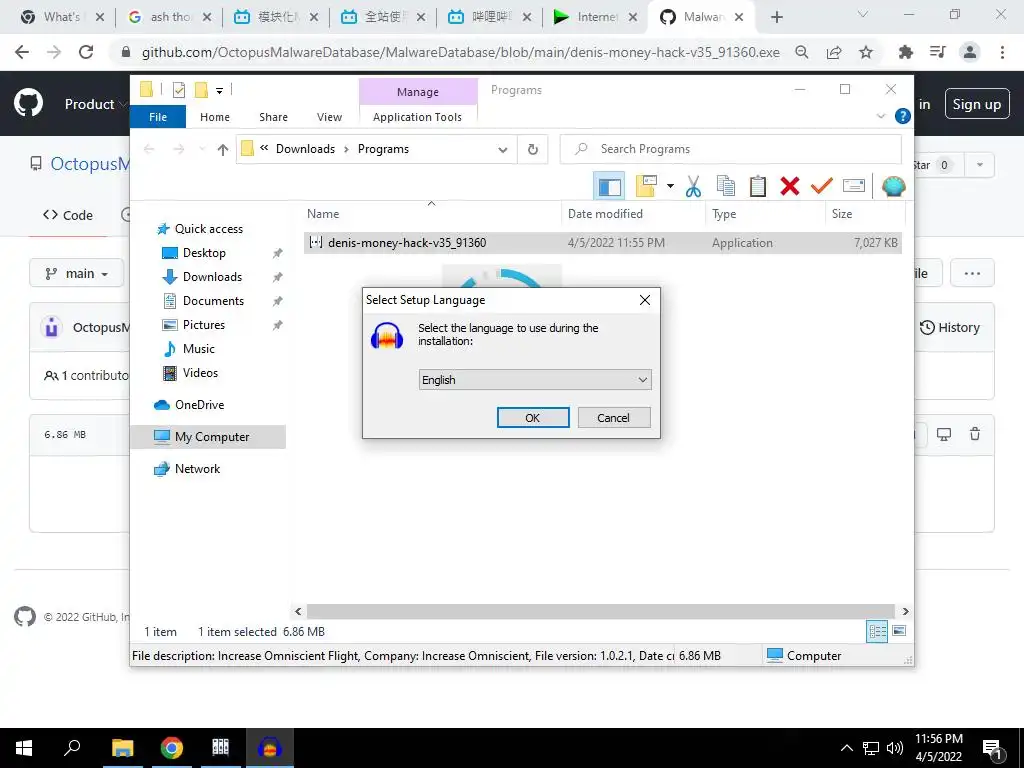Open Chrome from the taskbar
This screenshot has width=1024, height=768.
[x=172, y=748]
